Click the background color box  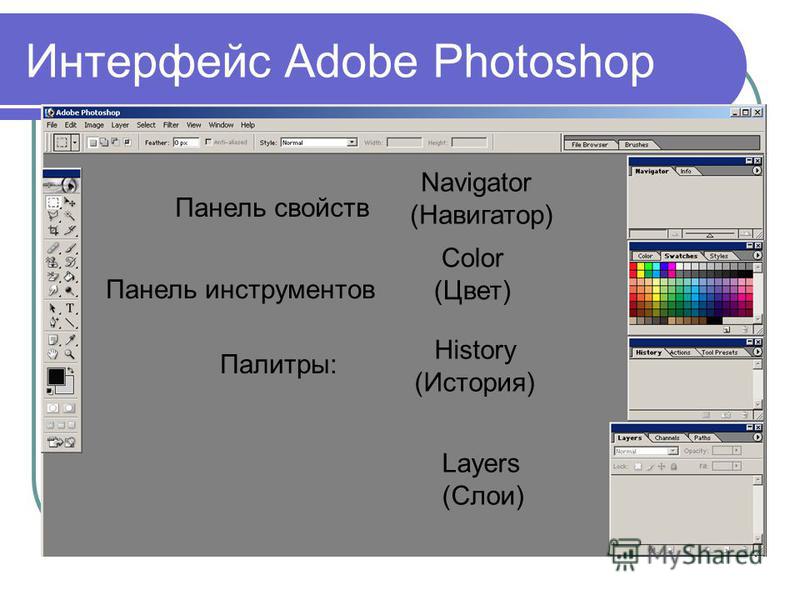[x=66, y=387]
